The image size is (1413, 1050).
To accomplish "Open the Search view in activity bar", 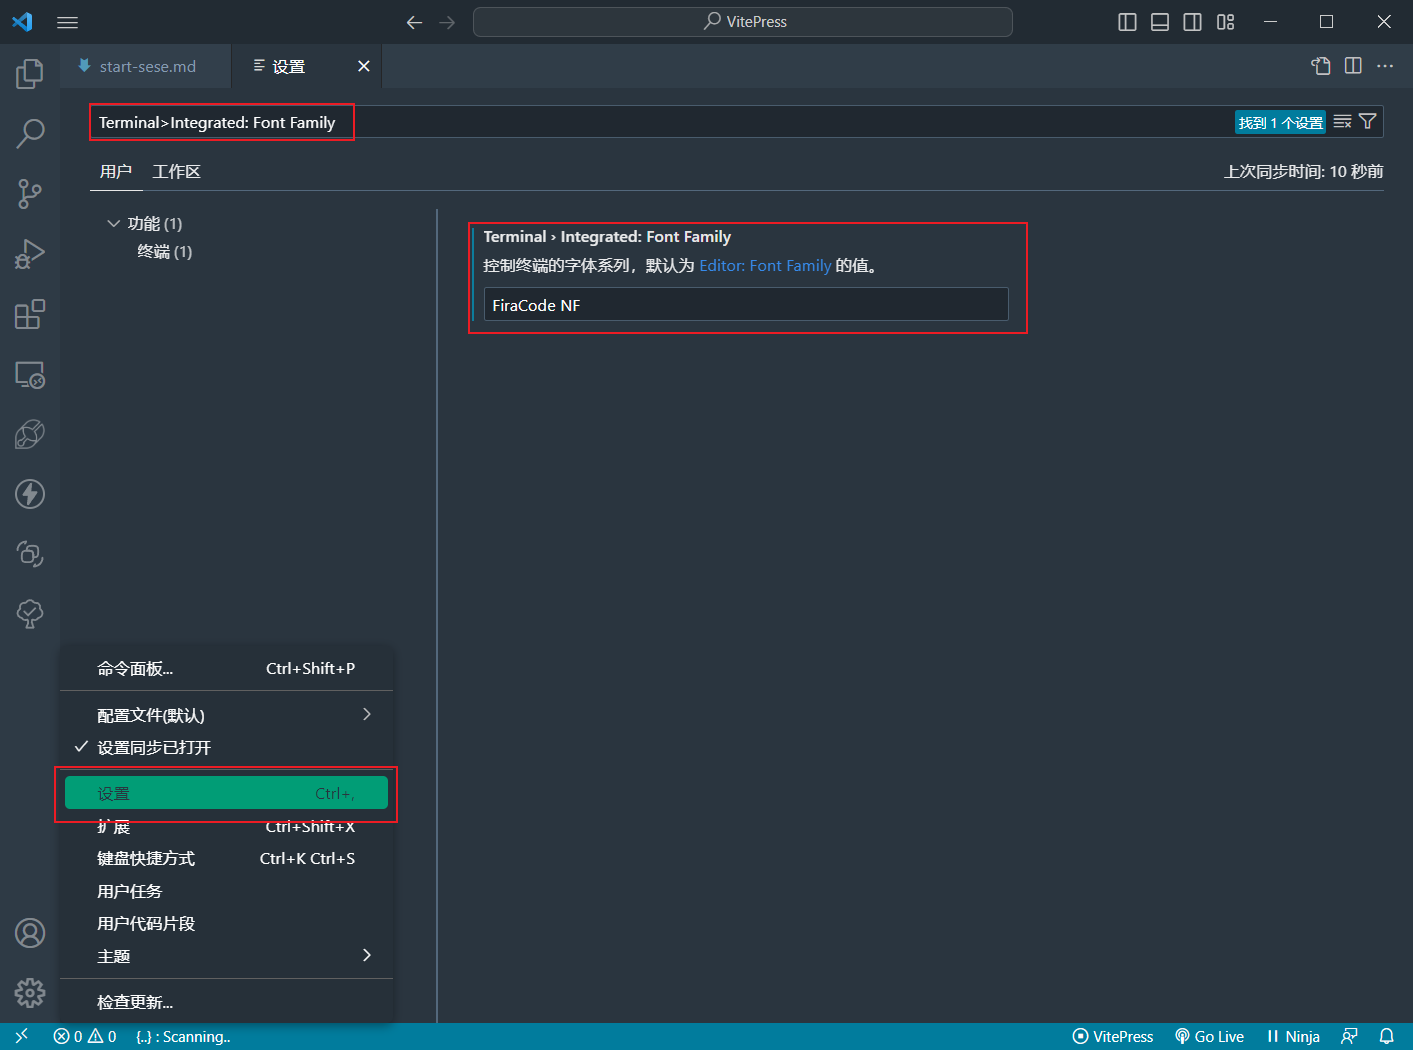I will coord(30,133).
